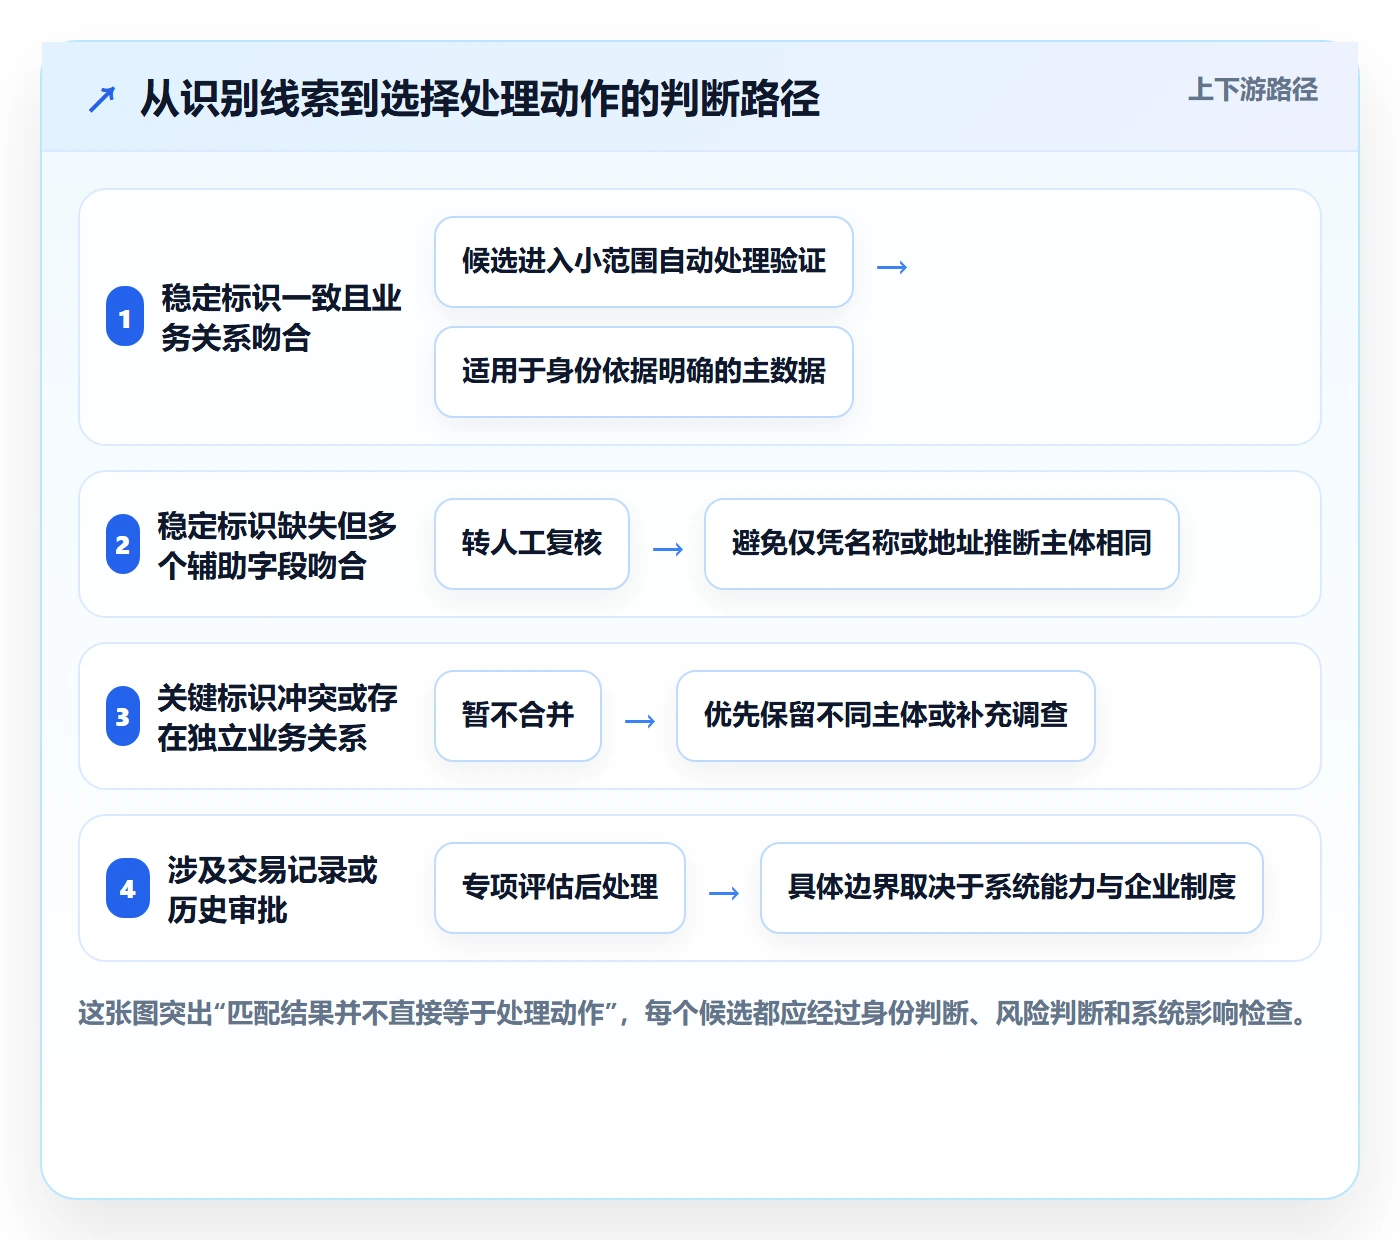Click the number 4 step badge

click(x=128, y=888)
